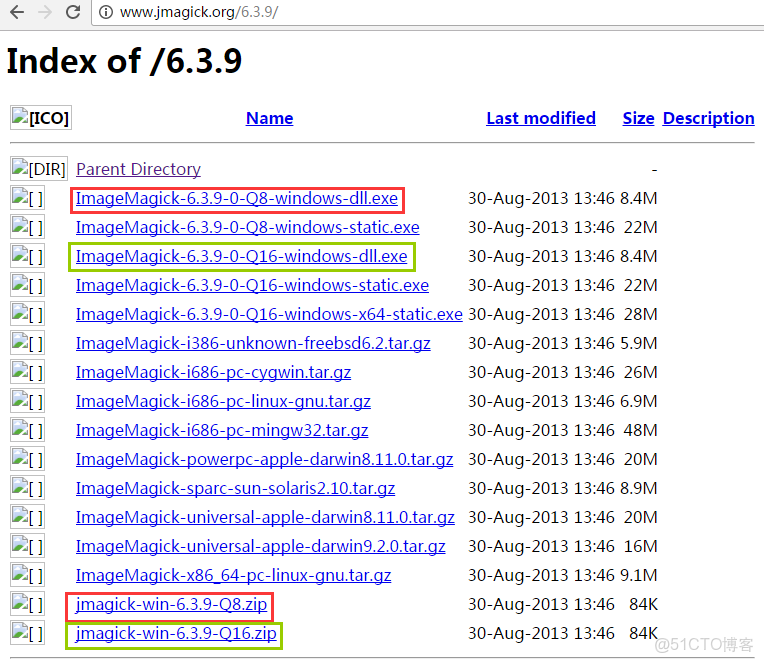The height and width of the screenshot is (663, 764).
Task: Click the DIR icon beside Parent Directory
Action: (39, 169)
